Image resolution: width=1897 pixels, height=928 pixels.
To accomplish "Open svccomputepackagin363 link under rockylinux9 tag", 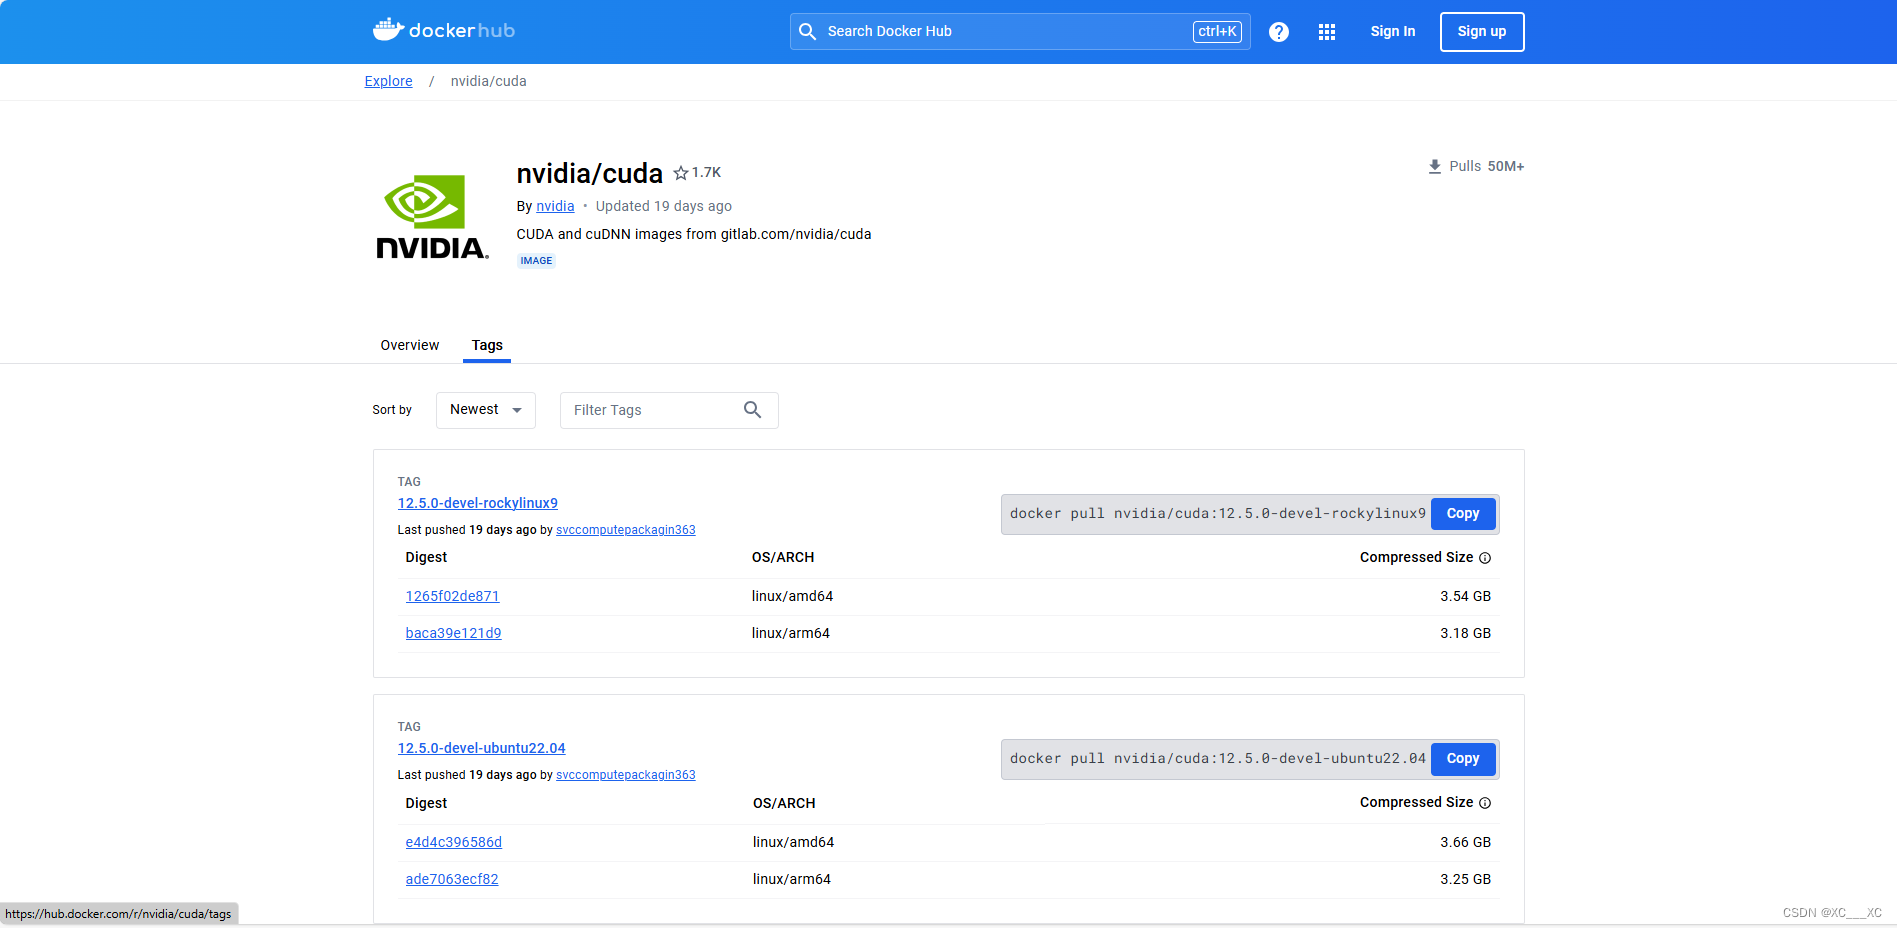I will point(626,530).
